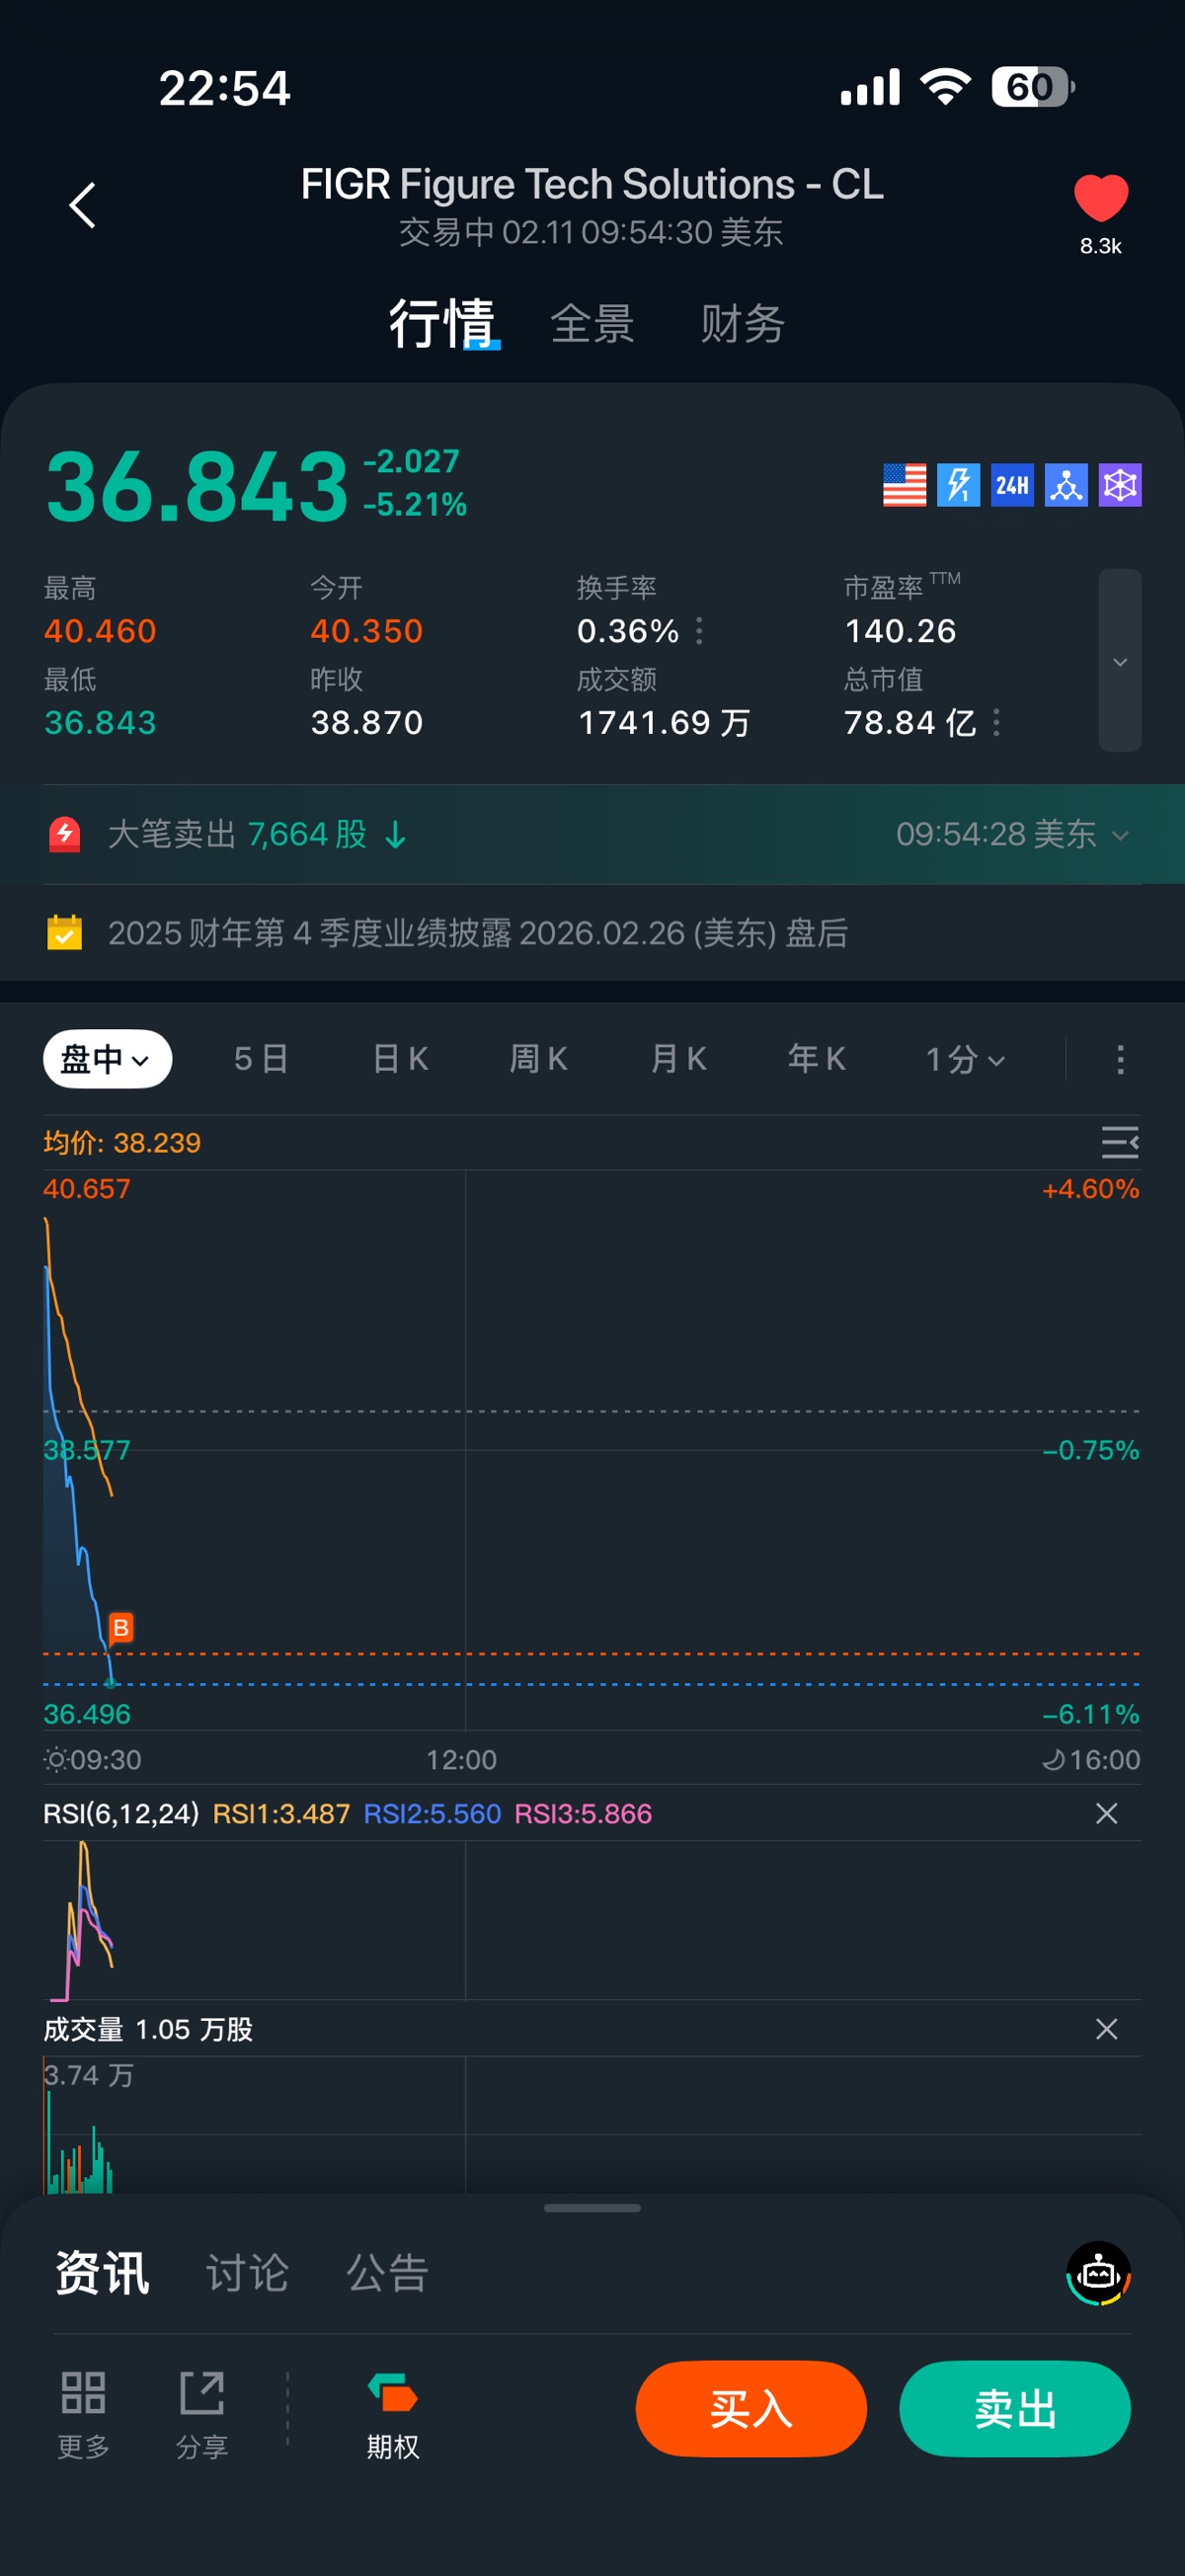
Task: Tap the vertical three-dot chart menu
Action: 1120,1059
